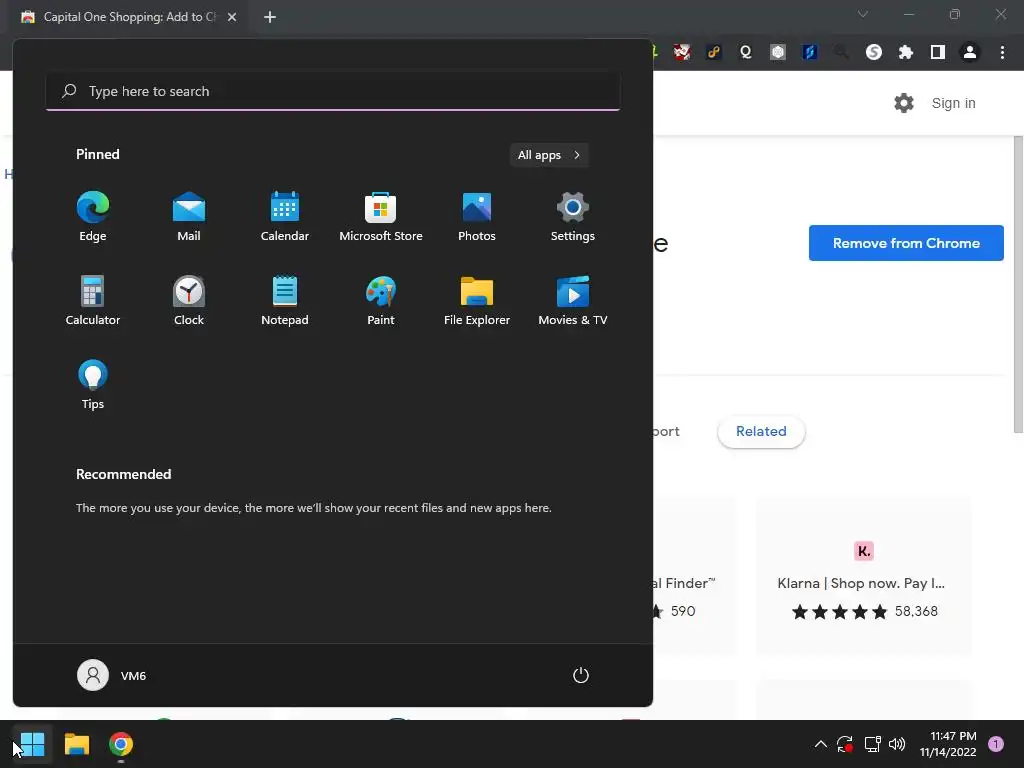Open the Klarna extension card

point(863,576)
